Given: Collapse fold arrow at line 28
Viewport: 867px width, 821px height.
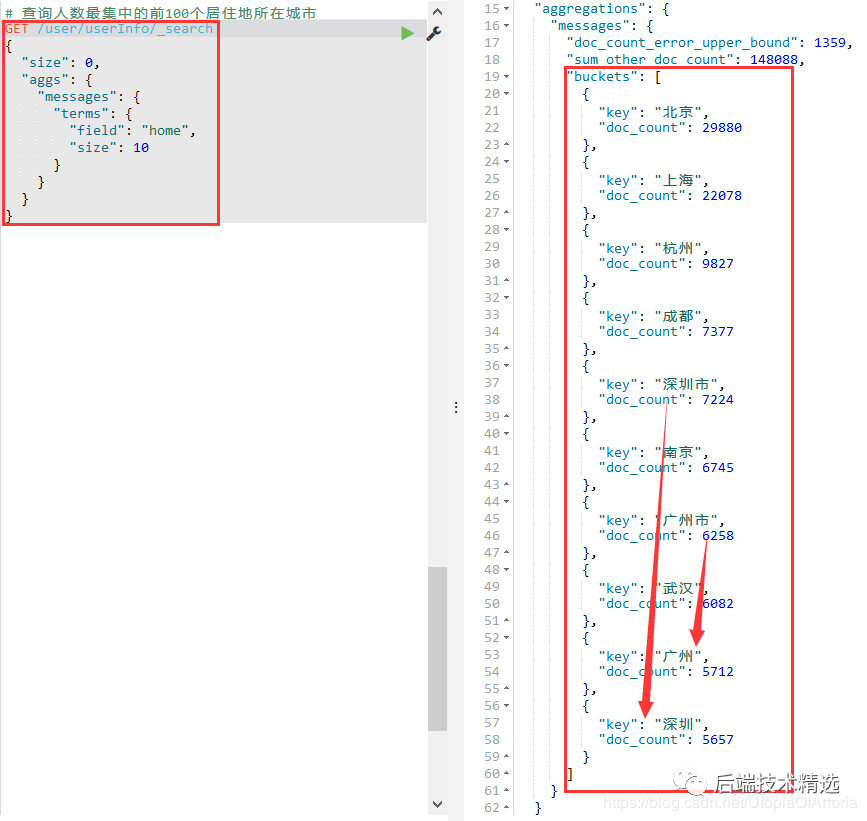Looking at the screenshot, I should 506,230.
